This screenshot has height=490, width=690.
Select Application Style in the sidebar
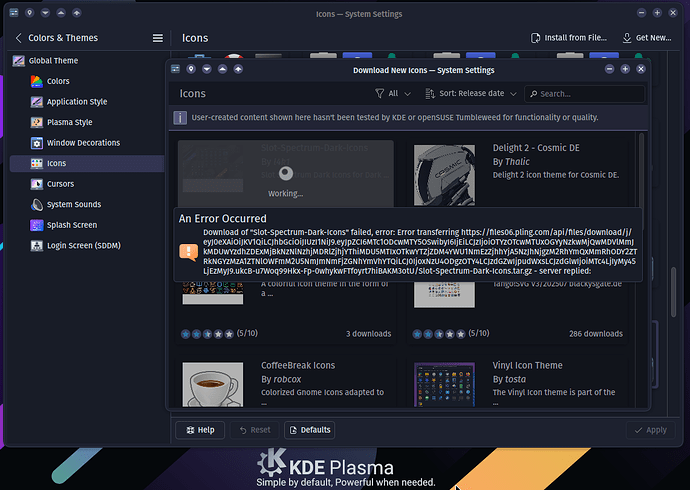tap(76, 102)
